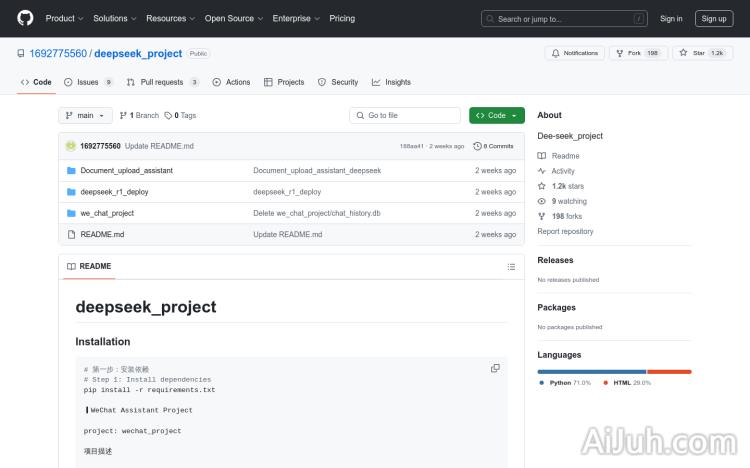The height and width of the screenshot is (468, 750).
Task: Open the Security tab
Action: tap(338, 82)
